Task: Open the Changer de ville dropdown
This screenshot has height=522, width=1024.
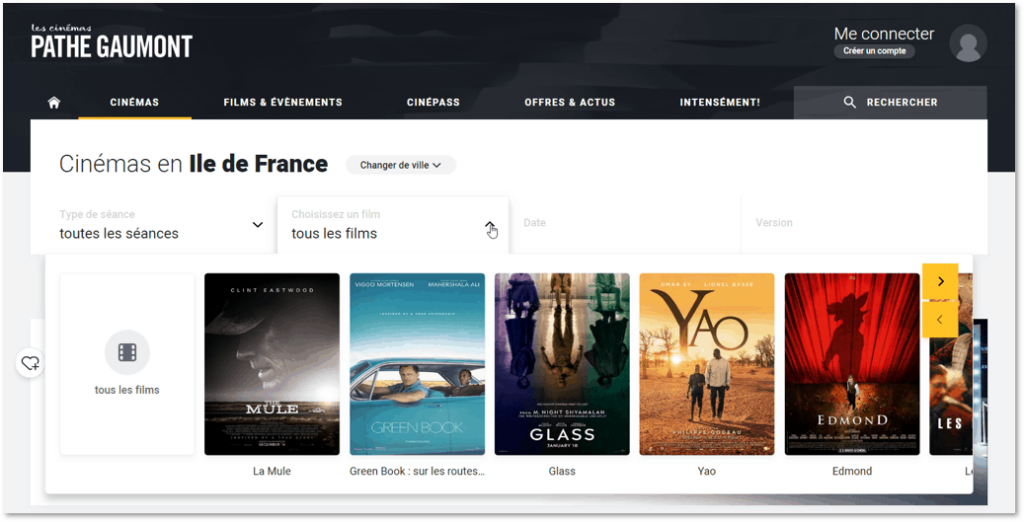Action: pos(400,165)
